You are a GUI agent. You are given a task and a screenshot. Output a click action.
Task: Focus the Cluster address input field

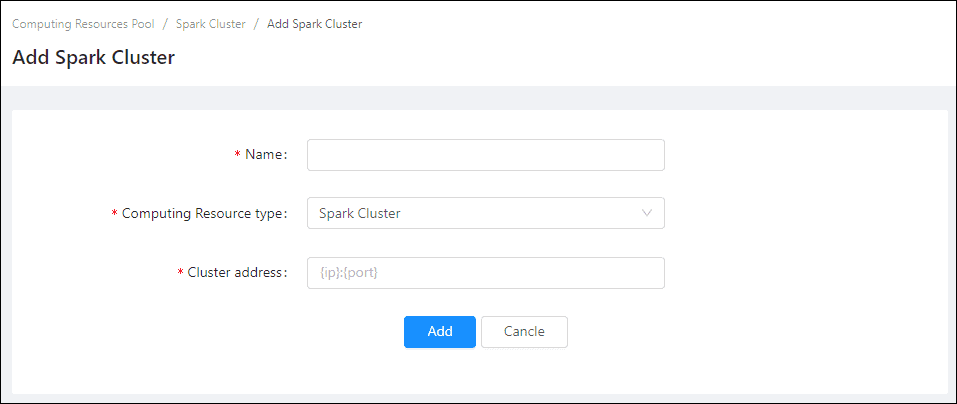click(x=485, y=273)
